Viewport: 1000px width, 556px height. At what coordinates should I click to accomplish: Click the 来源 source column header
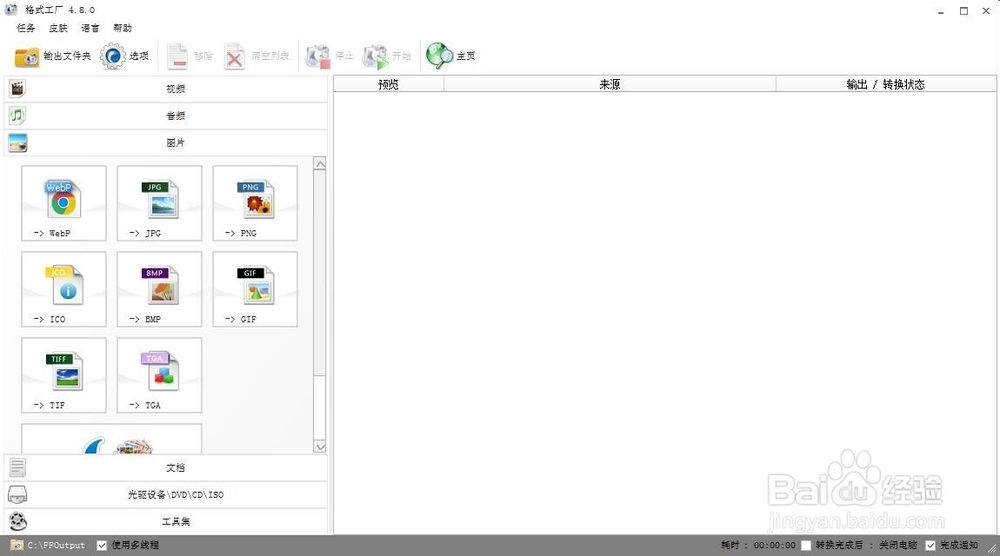coord(610,84)
